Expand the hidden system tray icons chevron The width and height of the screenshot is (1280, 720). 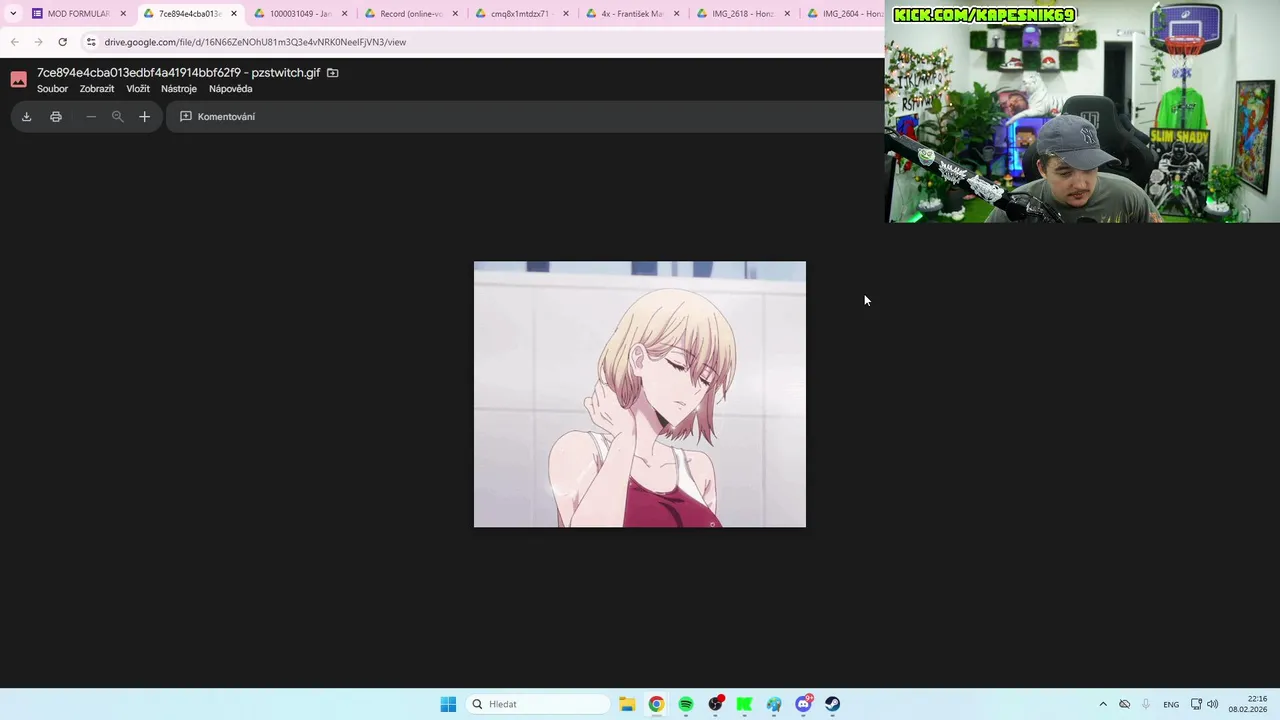click(1103, 704)
